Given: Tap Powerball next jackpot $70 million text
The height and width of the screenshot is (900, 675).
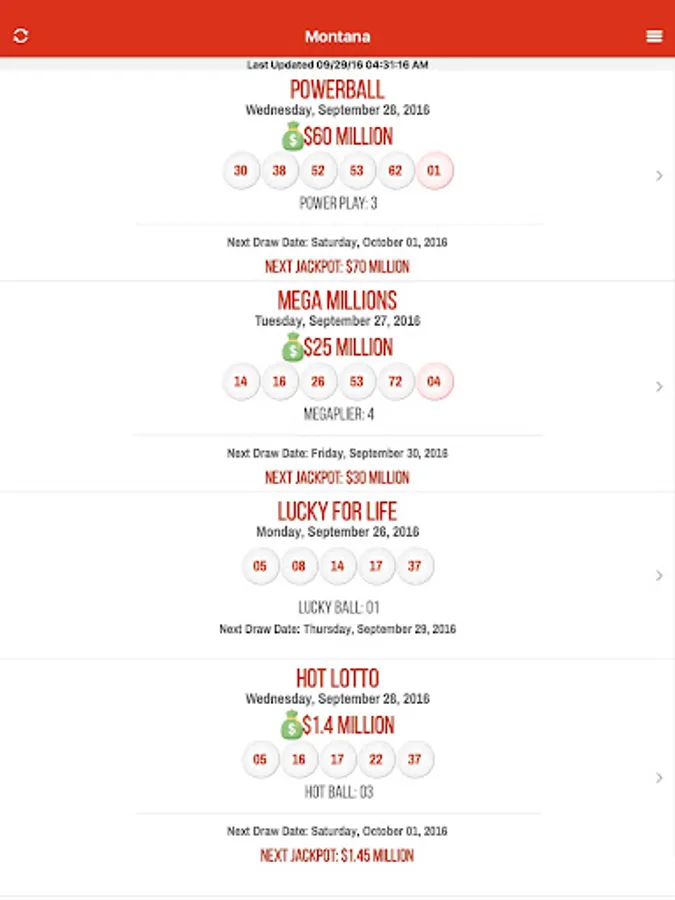Looking at the screenshot, I should (x=337, y=267).
